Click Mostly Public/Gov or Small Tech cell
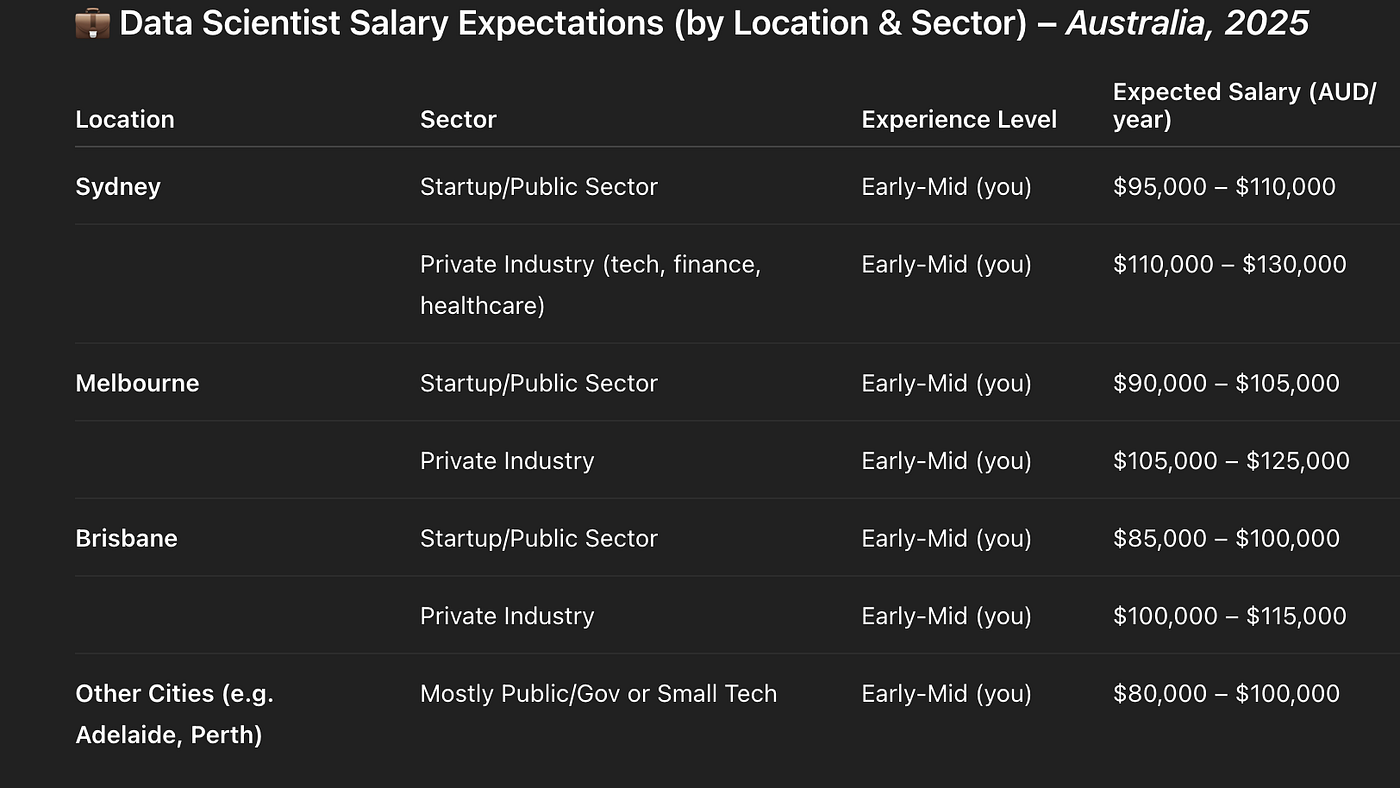 (598, 693)
